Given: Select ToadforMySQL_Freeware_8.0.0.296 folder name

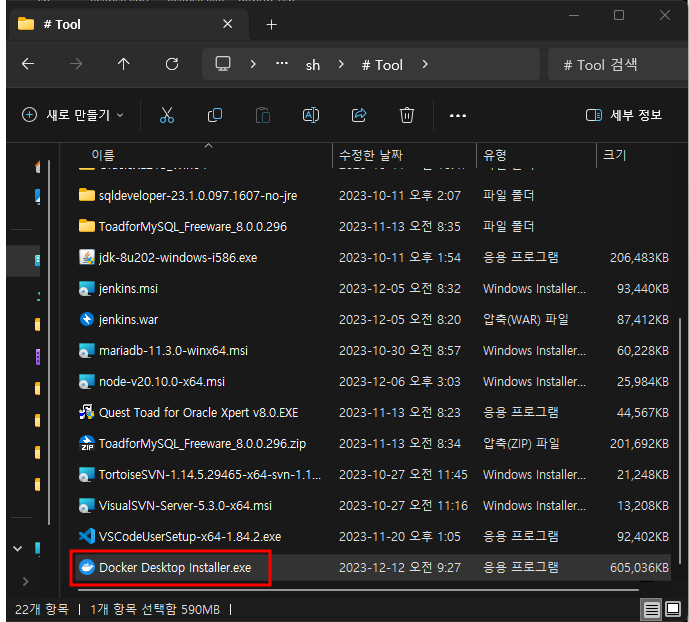Looking at the screenshot, I should pos(192,227).
